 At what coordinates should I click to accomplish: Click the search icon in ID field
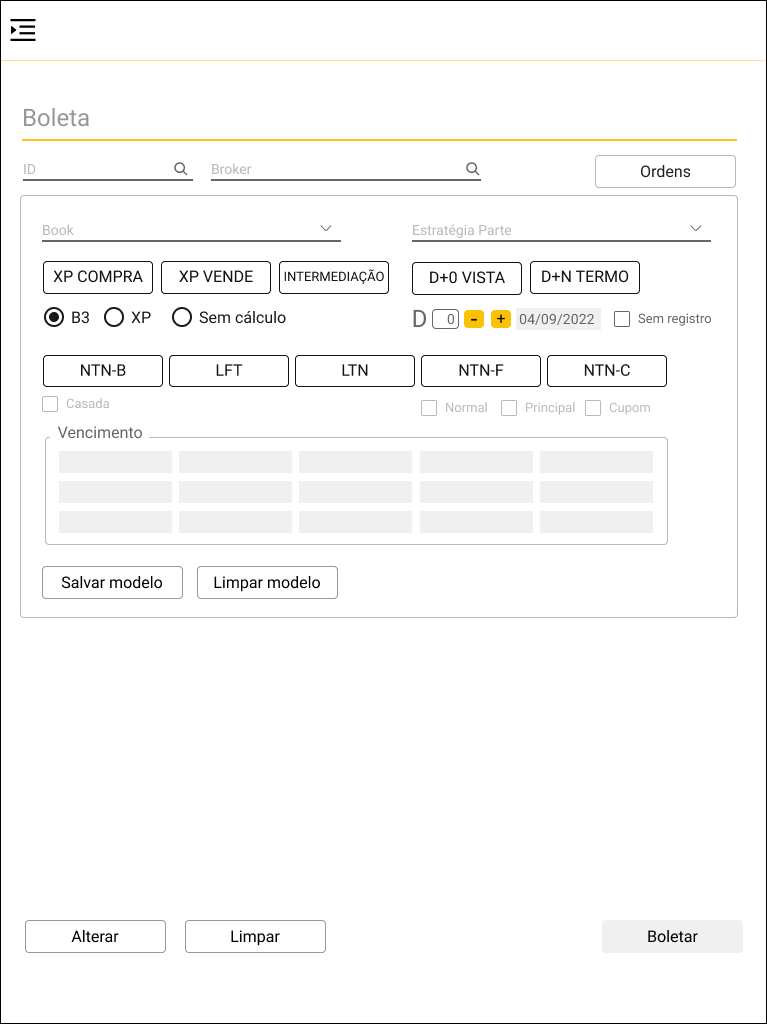181,169
